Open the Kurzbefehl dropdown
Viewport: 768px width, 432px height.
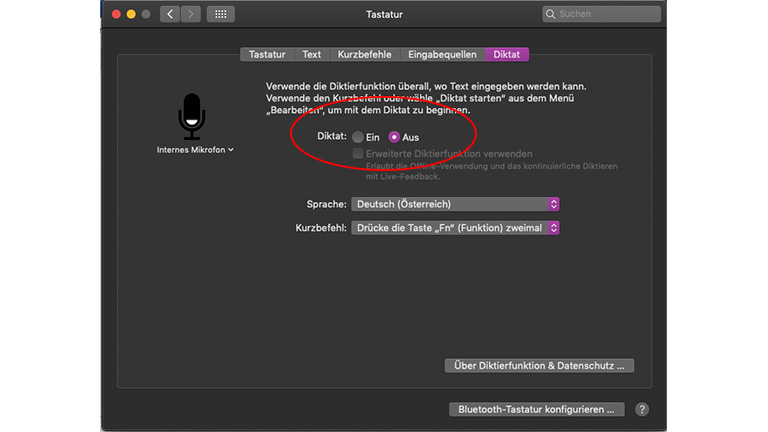point(455,228)
